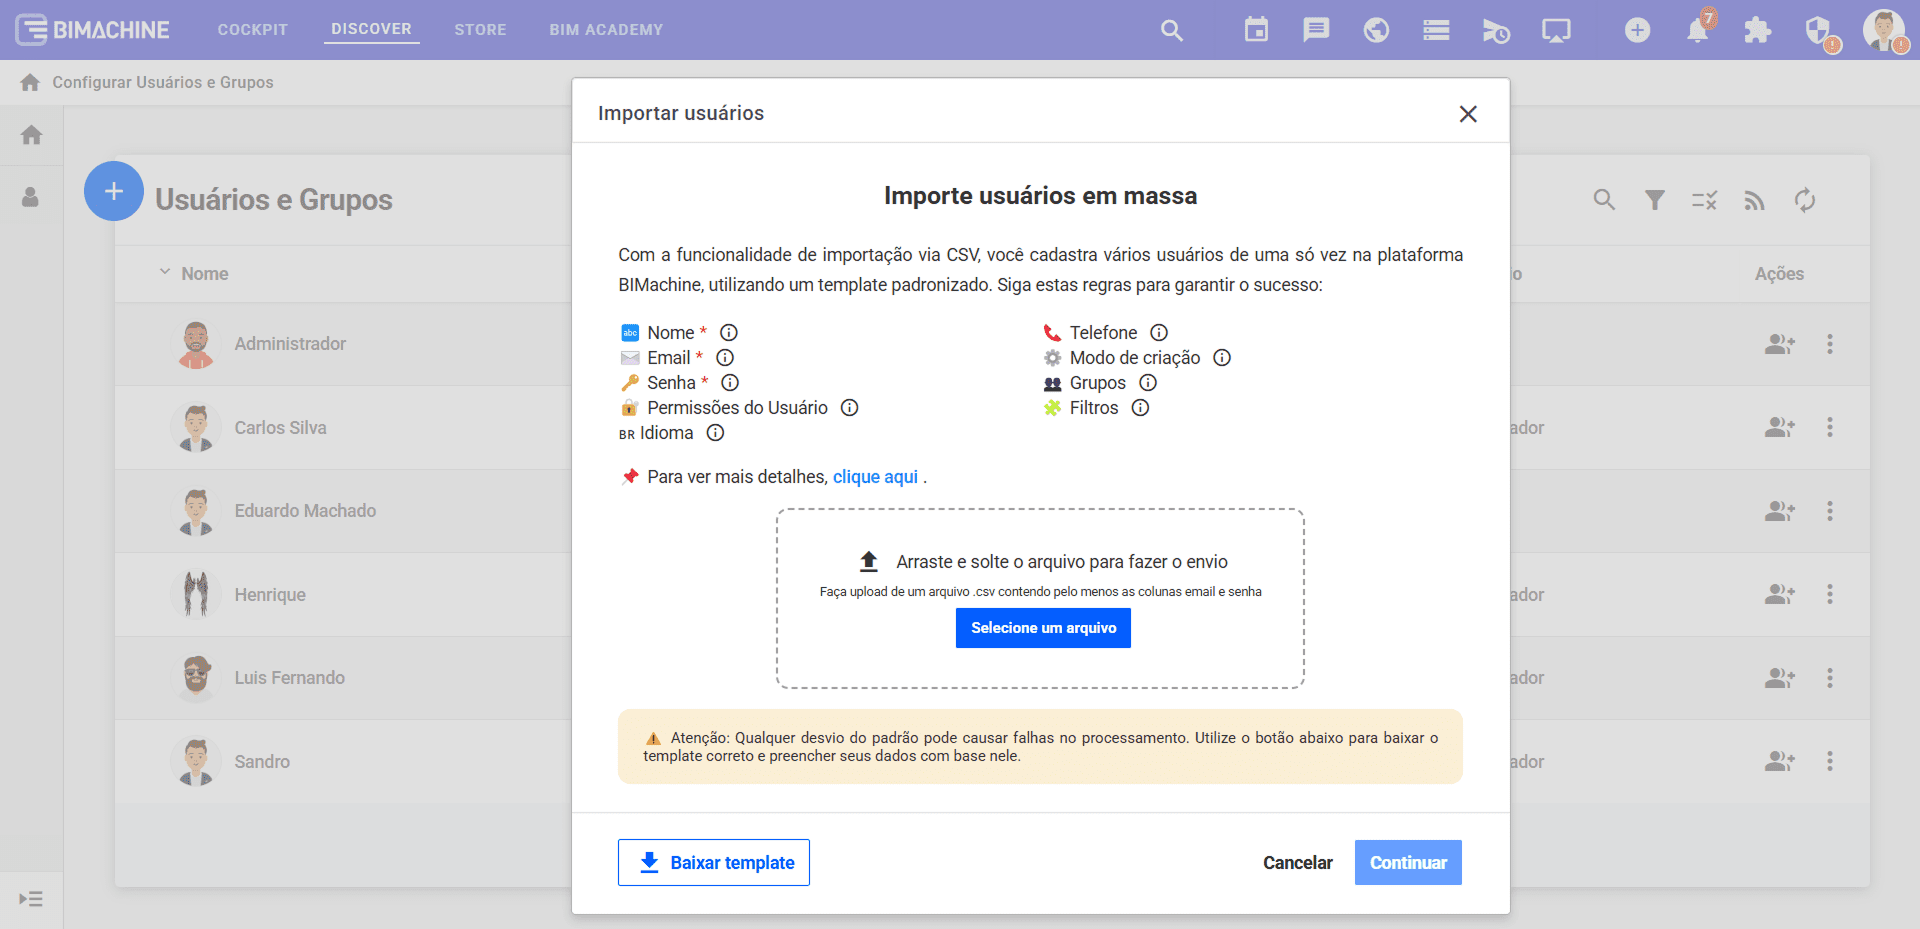
Task: Click the calendar icon in top bar
Action: 1256,30
